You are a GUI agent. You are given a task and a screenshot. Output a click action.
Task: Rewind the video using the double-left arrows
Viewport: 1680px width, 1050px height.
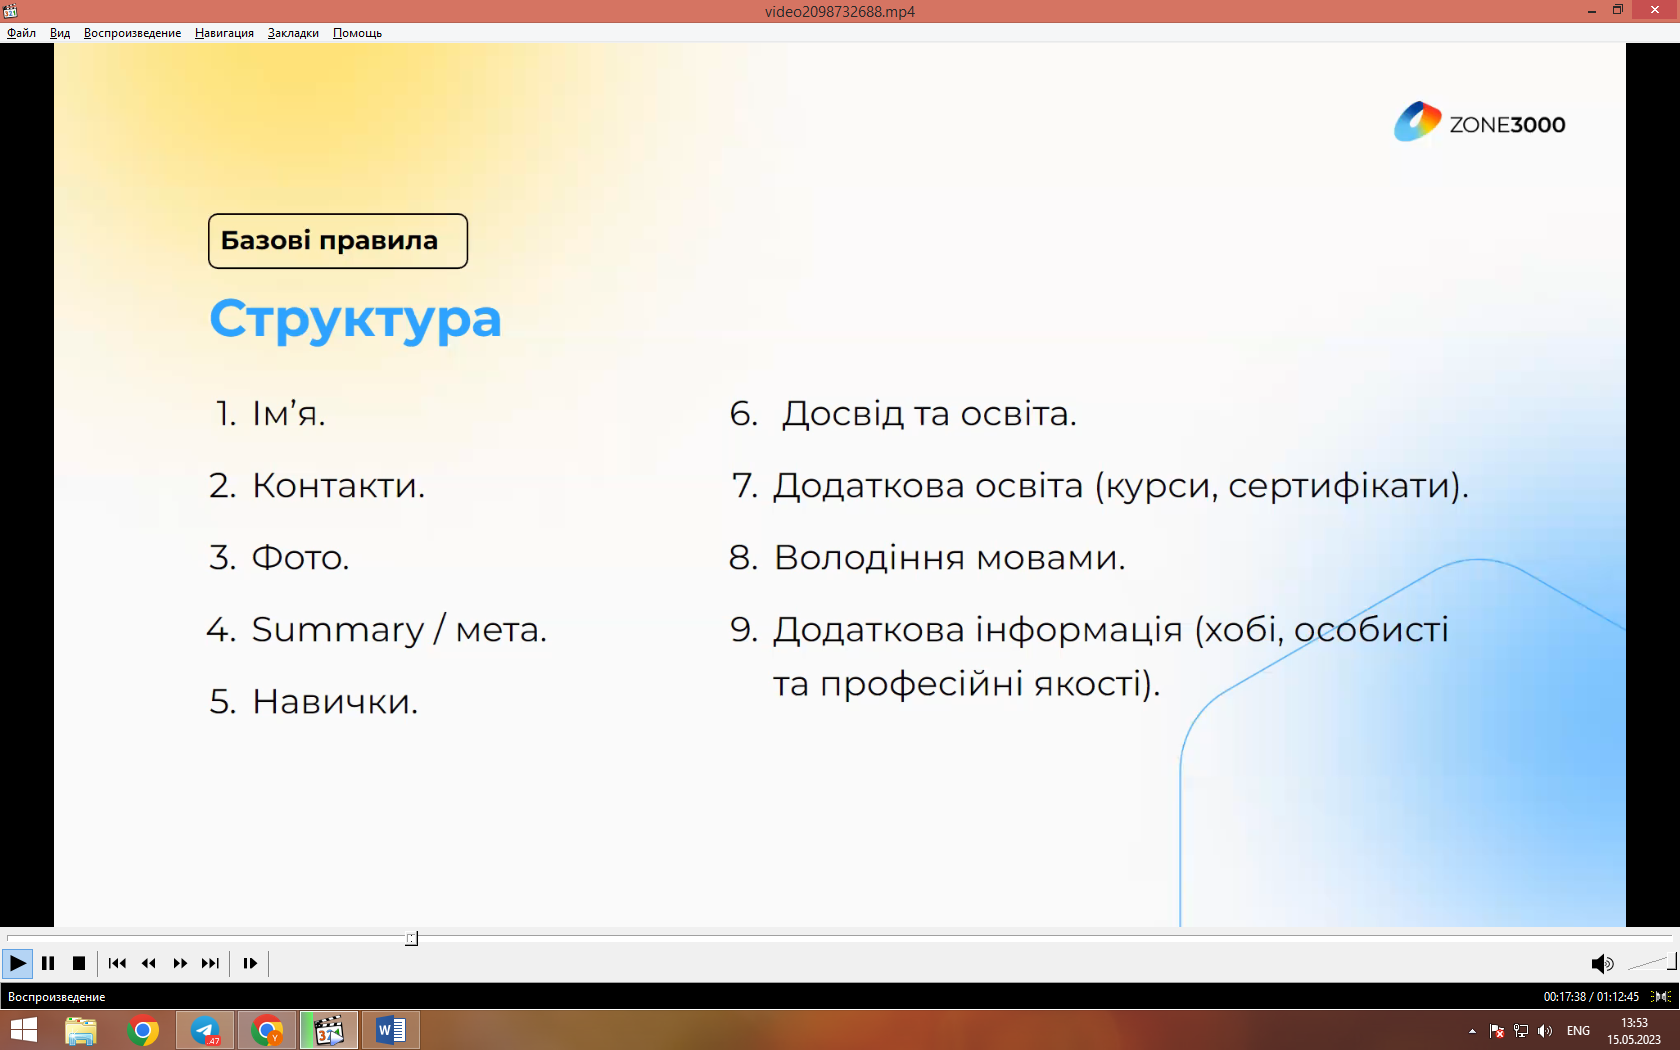(149, 963)
